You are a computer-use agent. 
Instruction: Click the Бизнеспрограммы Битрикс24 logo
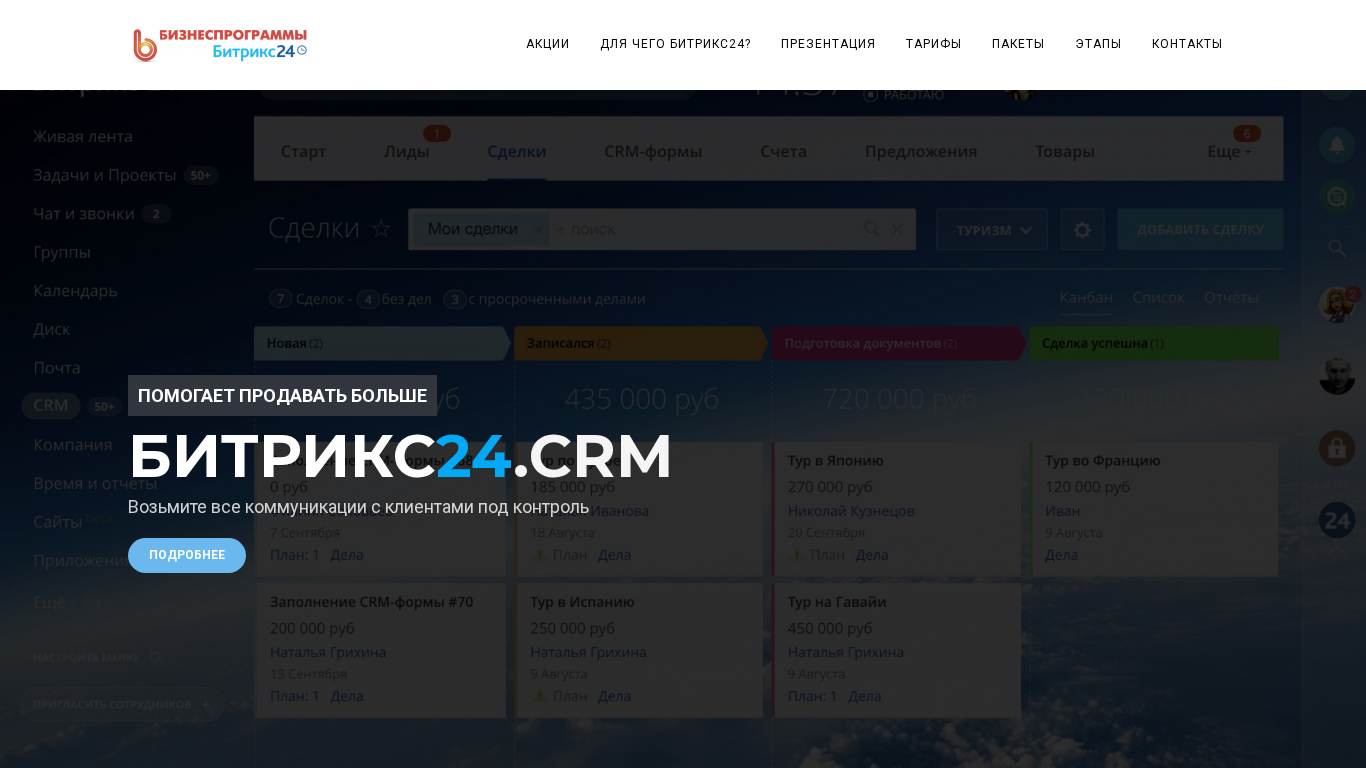point(220,45)
